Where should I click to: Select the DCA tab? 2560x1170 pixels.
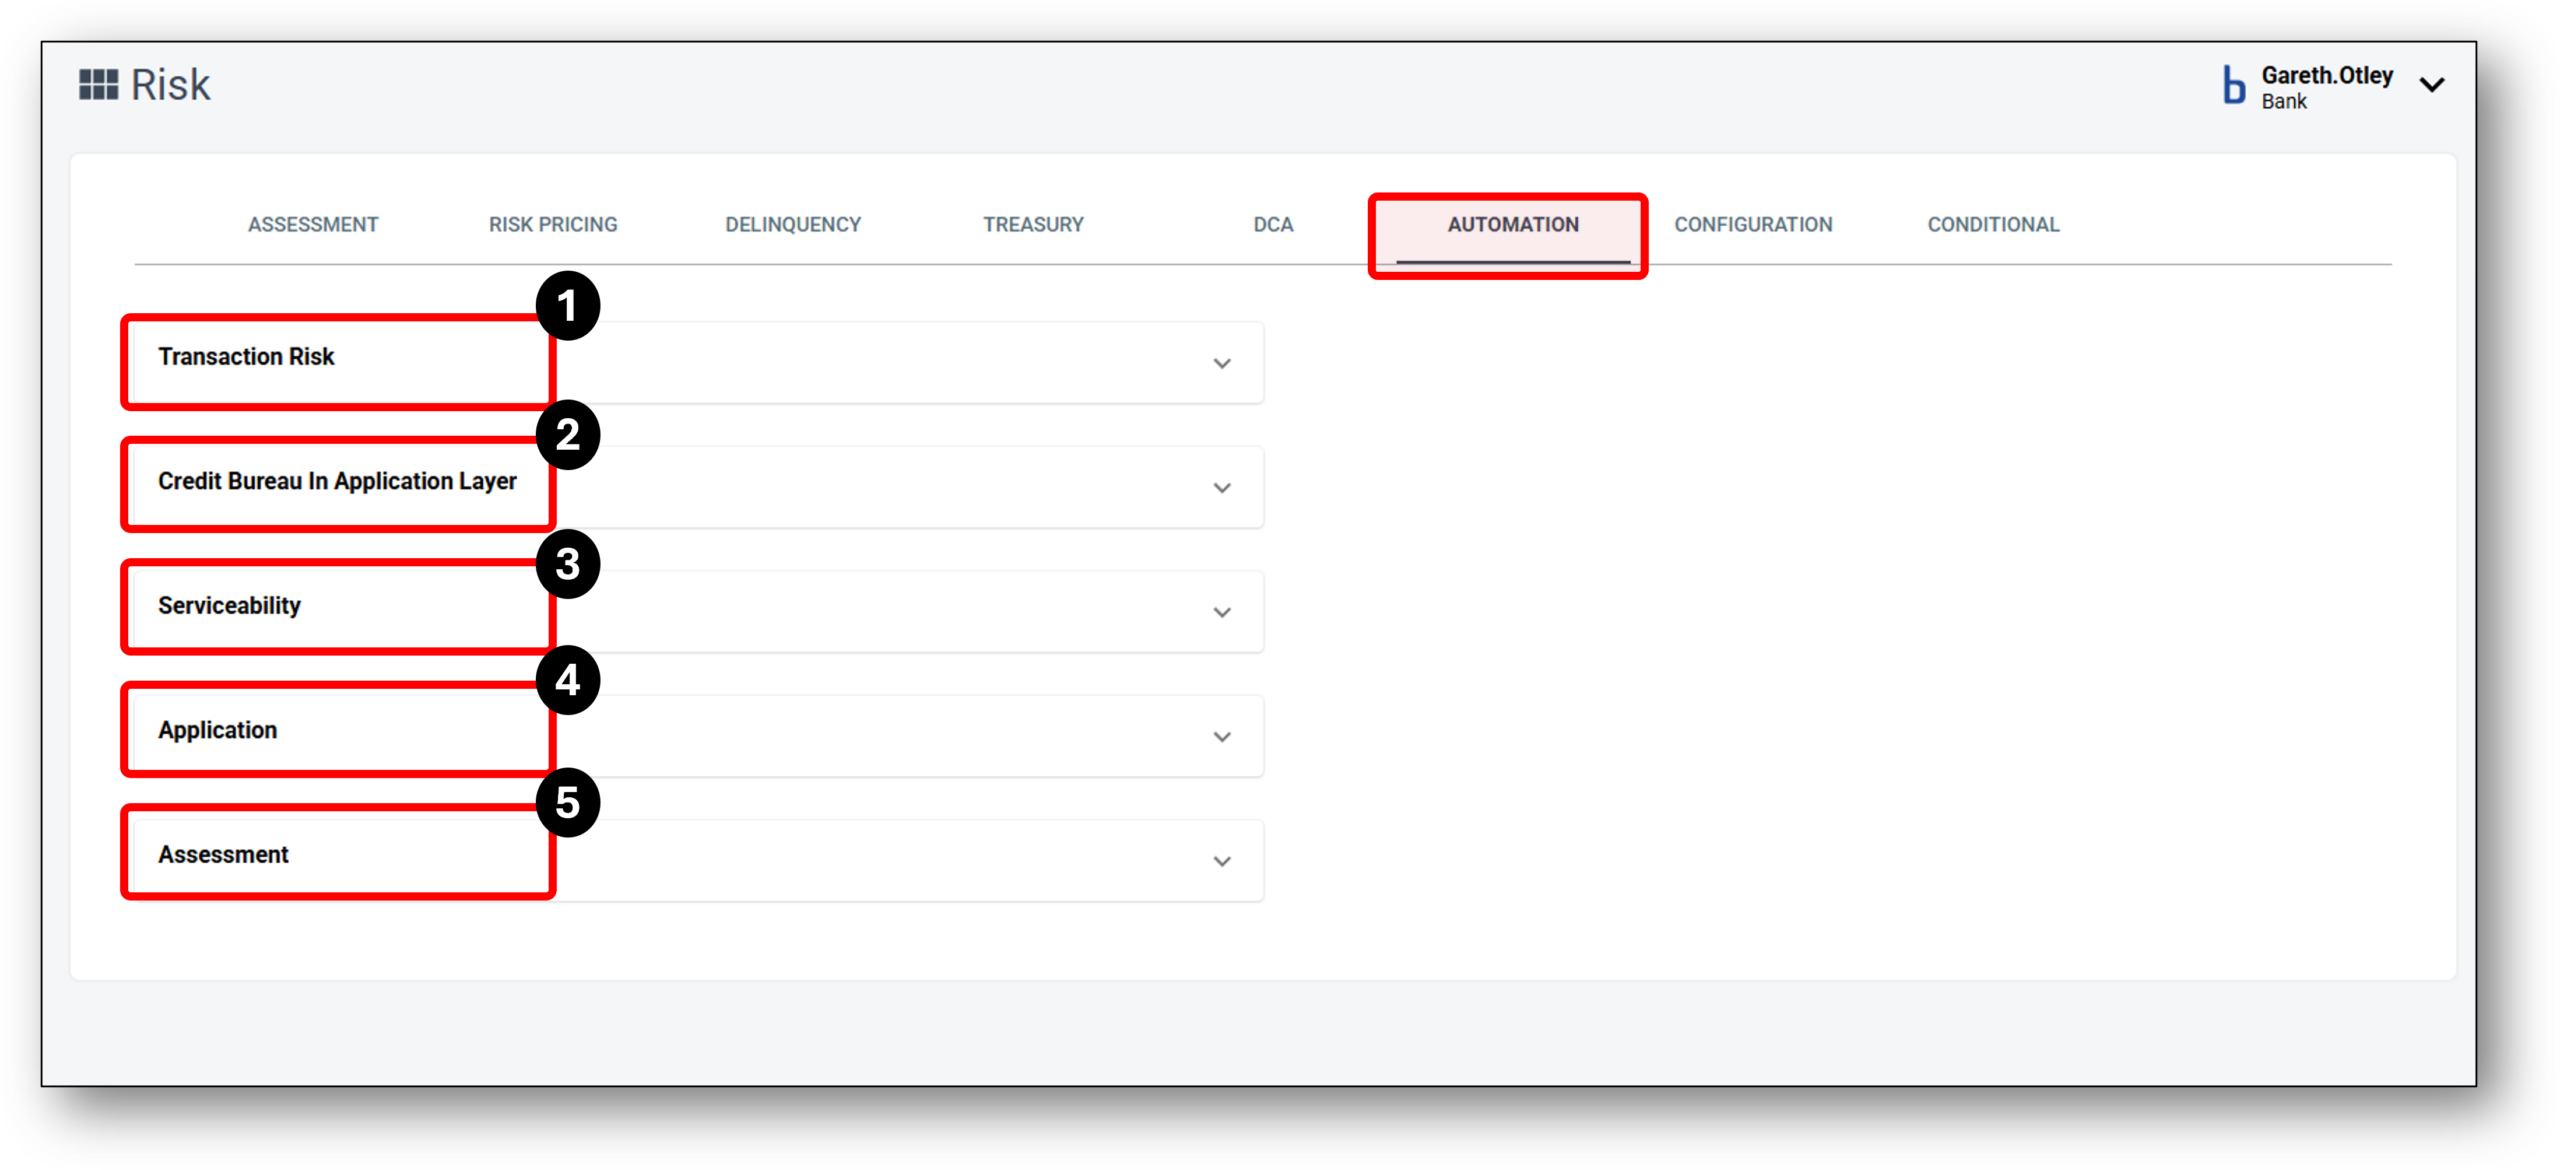point(1273,224)
